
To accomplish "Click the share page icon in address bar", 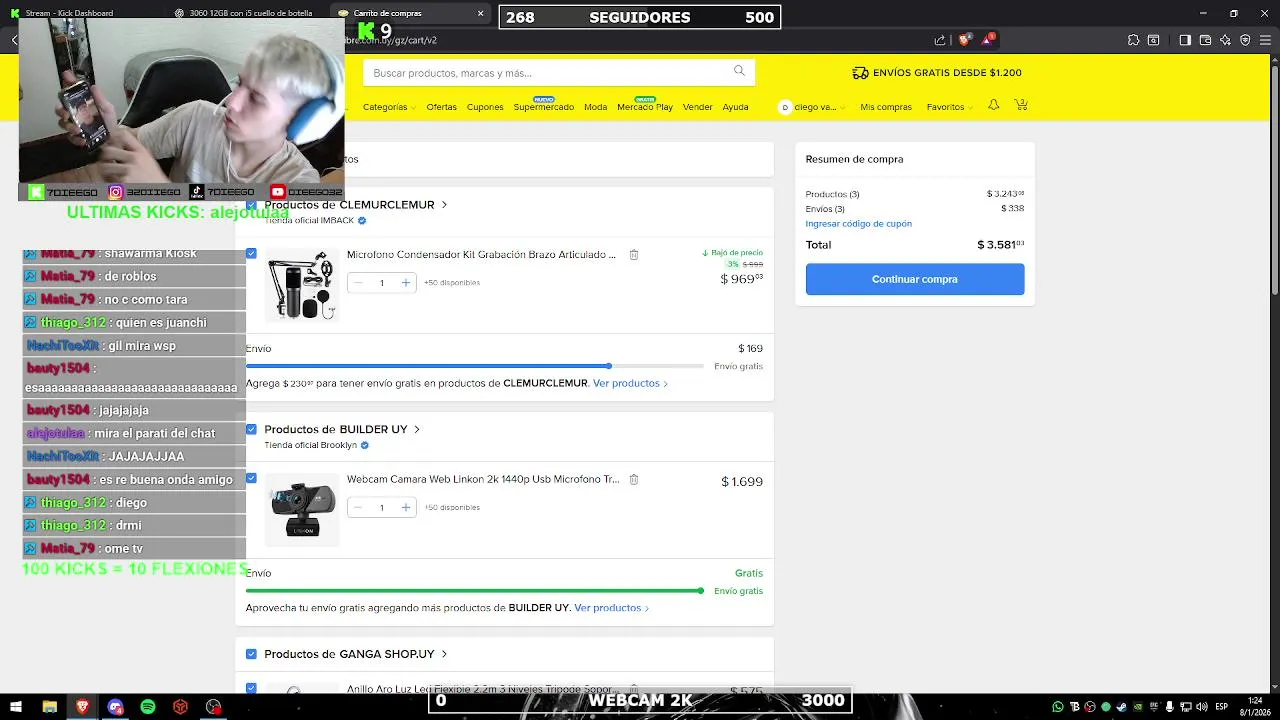I will click(x=940, y=40).
